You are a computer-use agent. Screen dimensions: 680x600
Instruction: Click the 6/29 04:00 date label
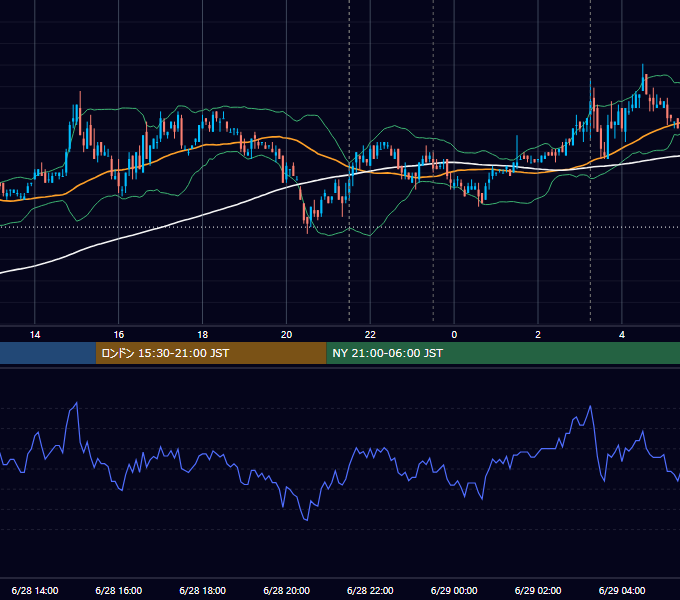[x=622, y=590]
